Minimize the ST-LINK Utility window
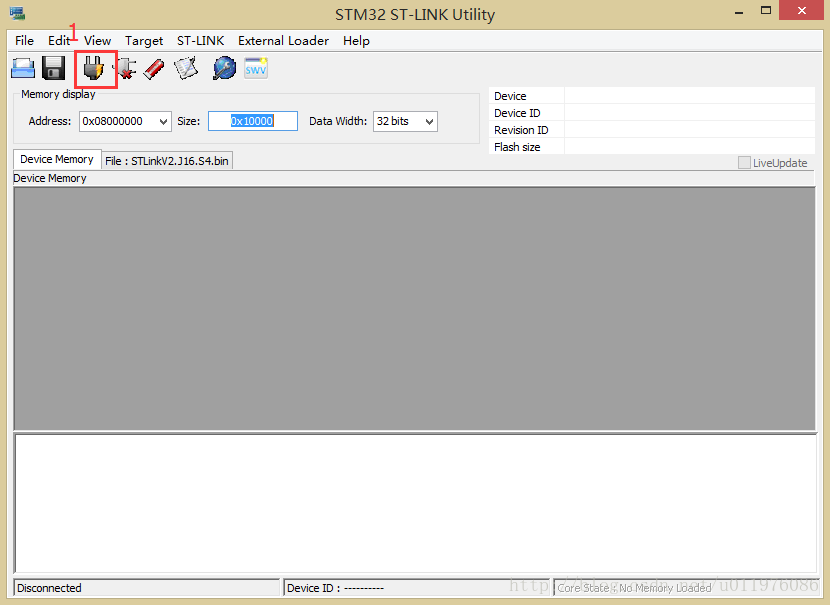 [739, 12]
